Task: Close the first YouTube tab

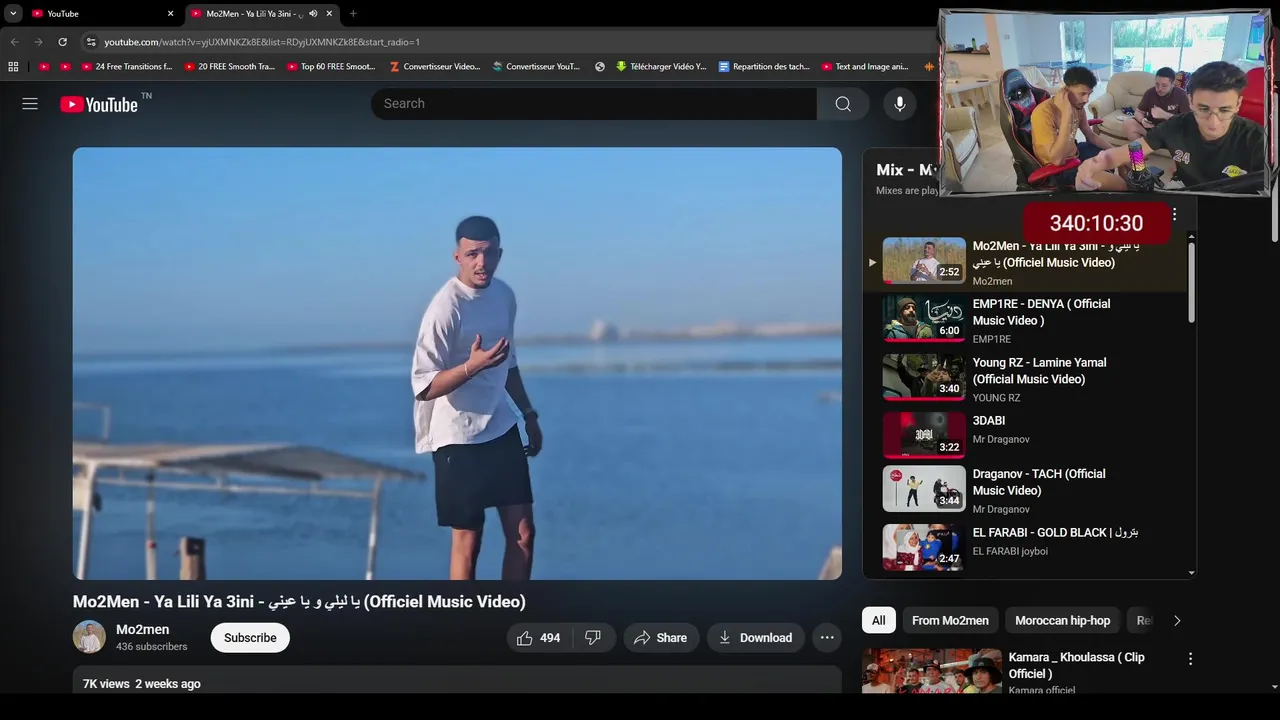Action: (x=170, y=14)
